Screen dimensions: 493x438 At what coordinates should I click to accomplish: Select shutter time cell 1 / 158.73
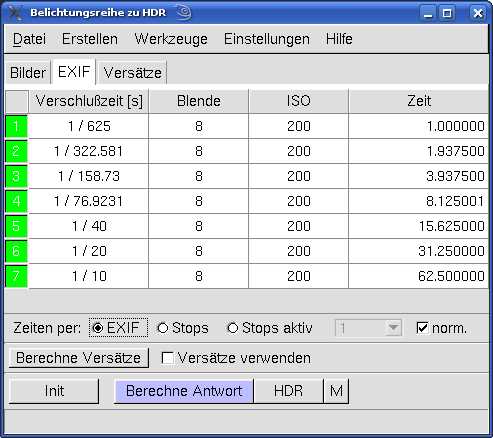[89, 176]
